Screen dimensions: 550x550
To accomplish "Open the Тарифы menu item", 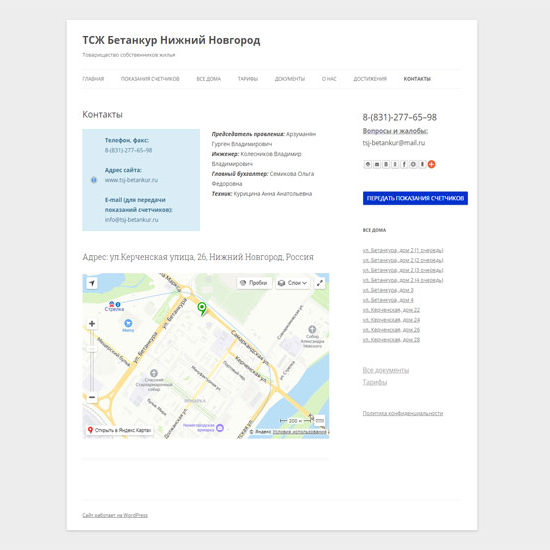I will 248,79.
